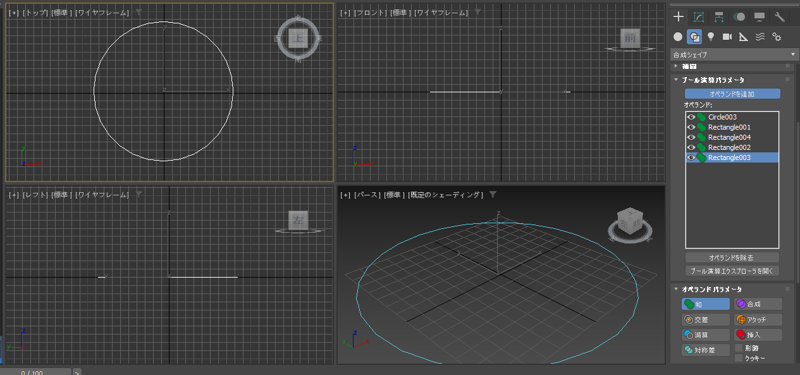Open the 既定のシェーディング shading menu

click(x=446, y=195)
